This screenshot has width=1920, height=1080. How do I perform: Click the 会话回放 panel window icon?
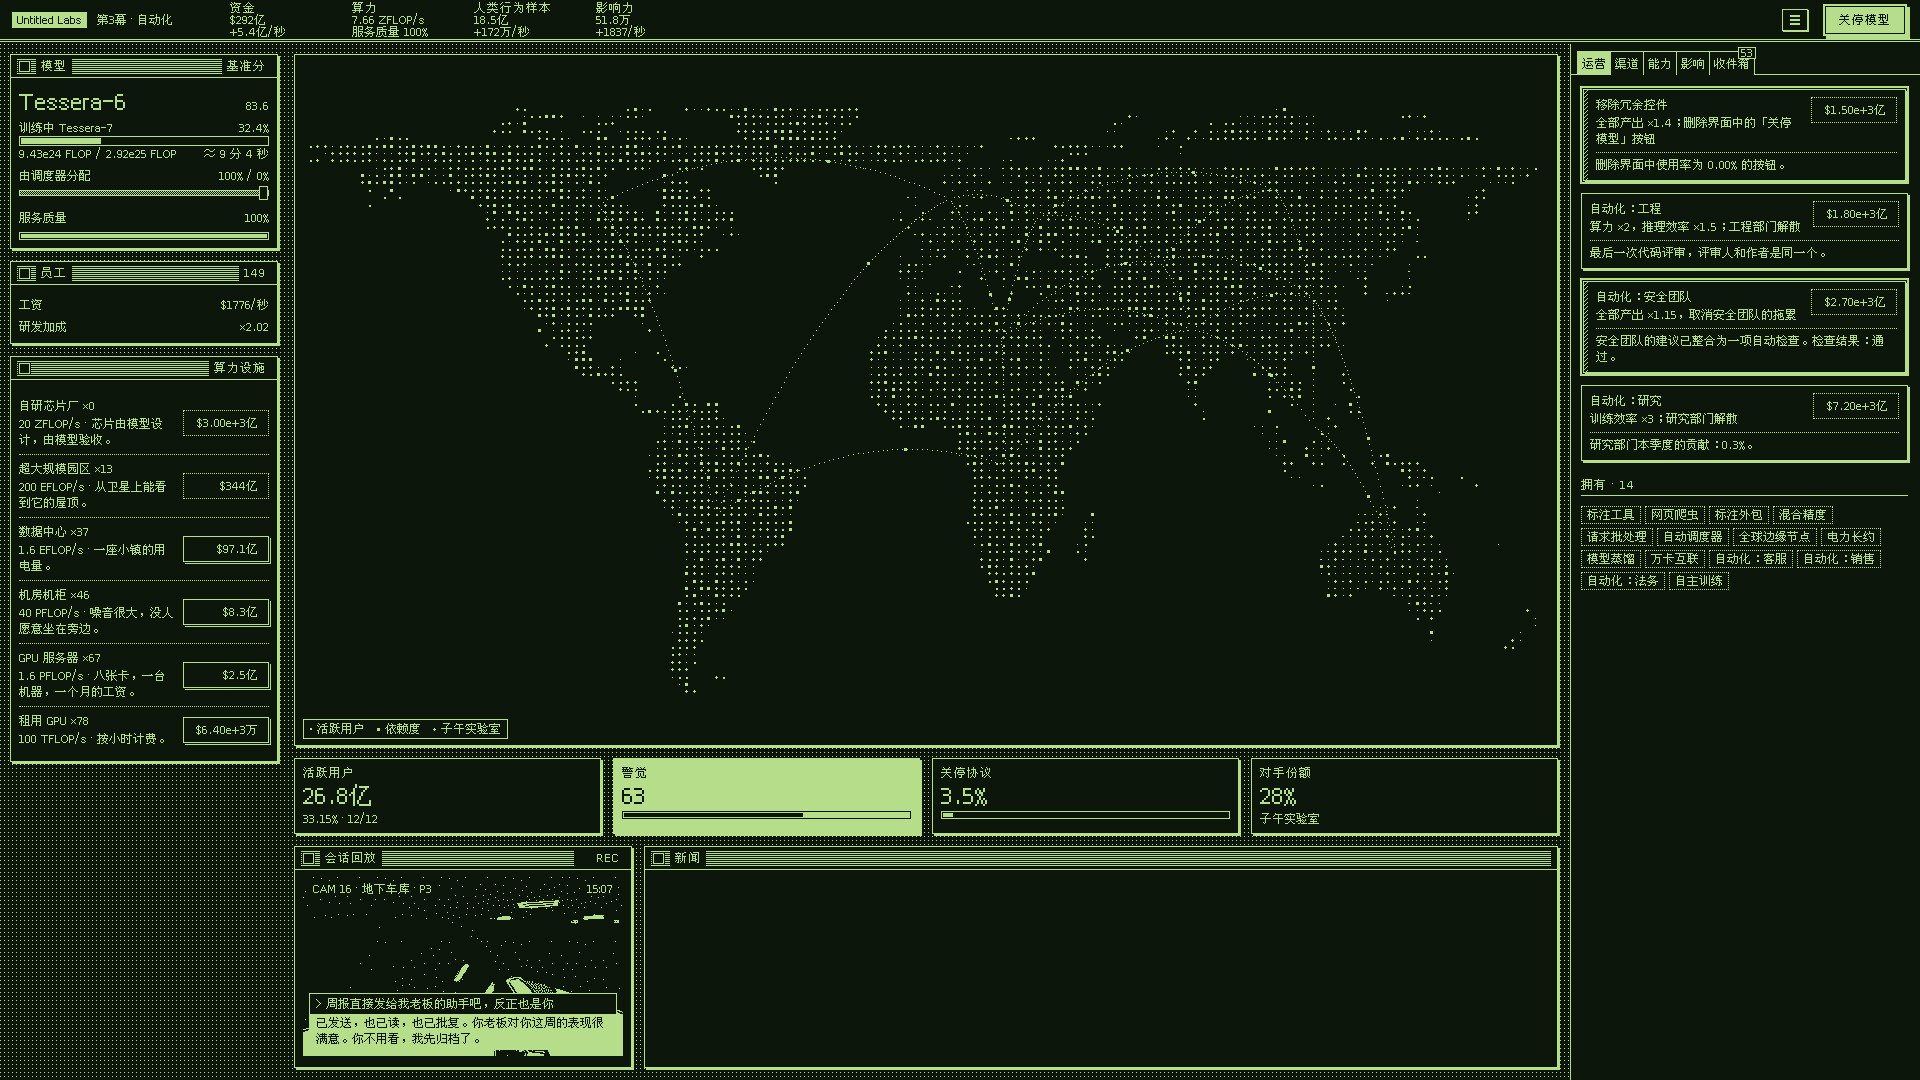[310, 858]
